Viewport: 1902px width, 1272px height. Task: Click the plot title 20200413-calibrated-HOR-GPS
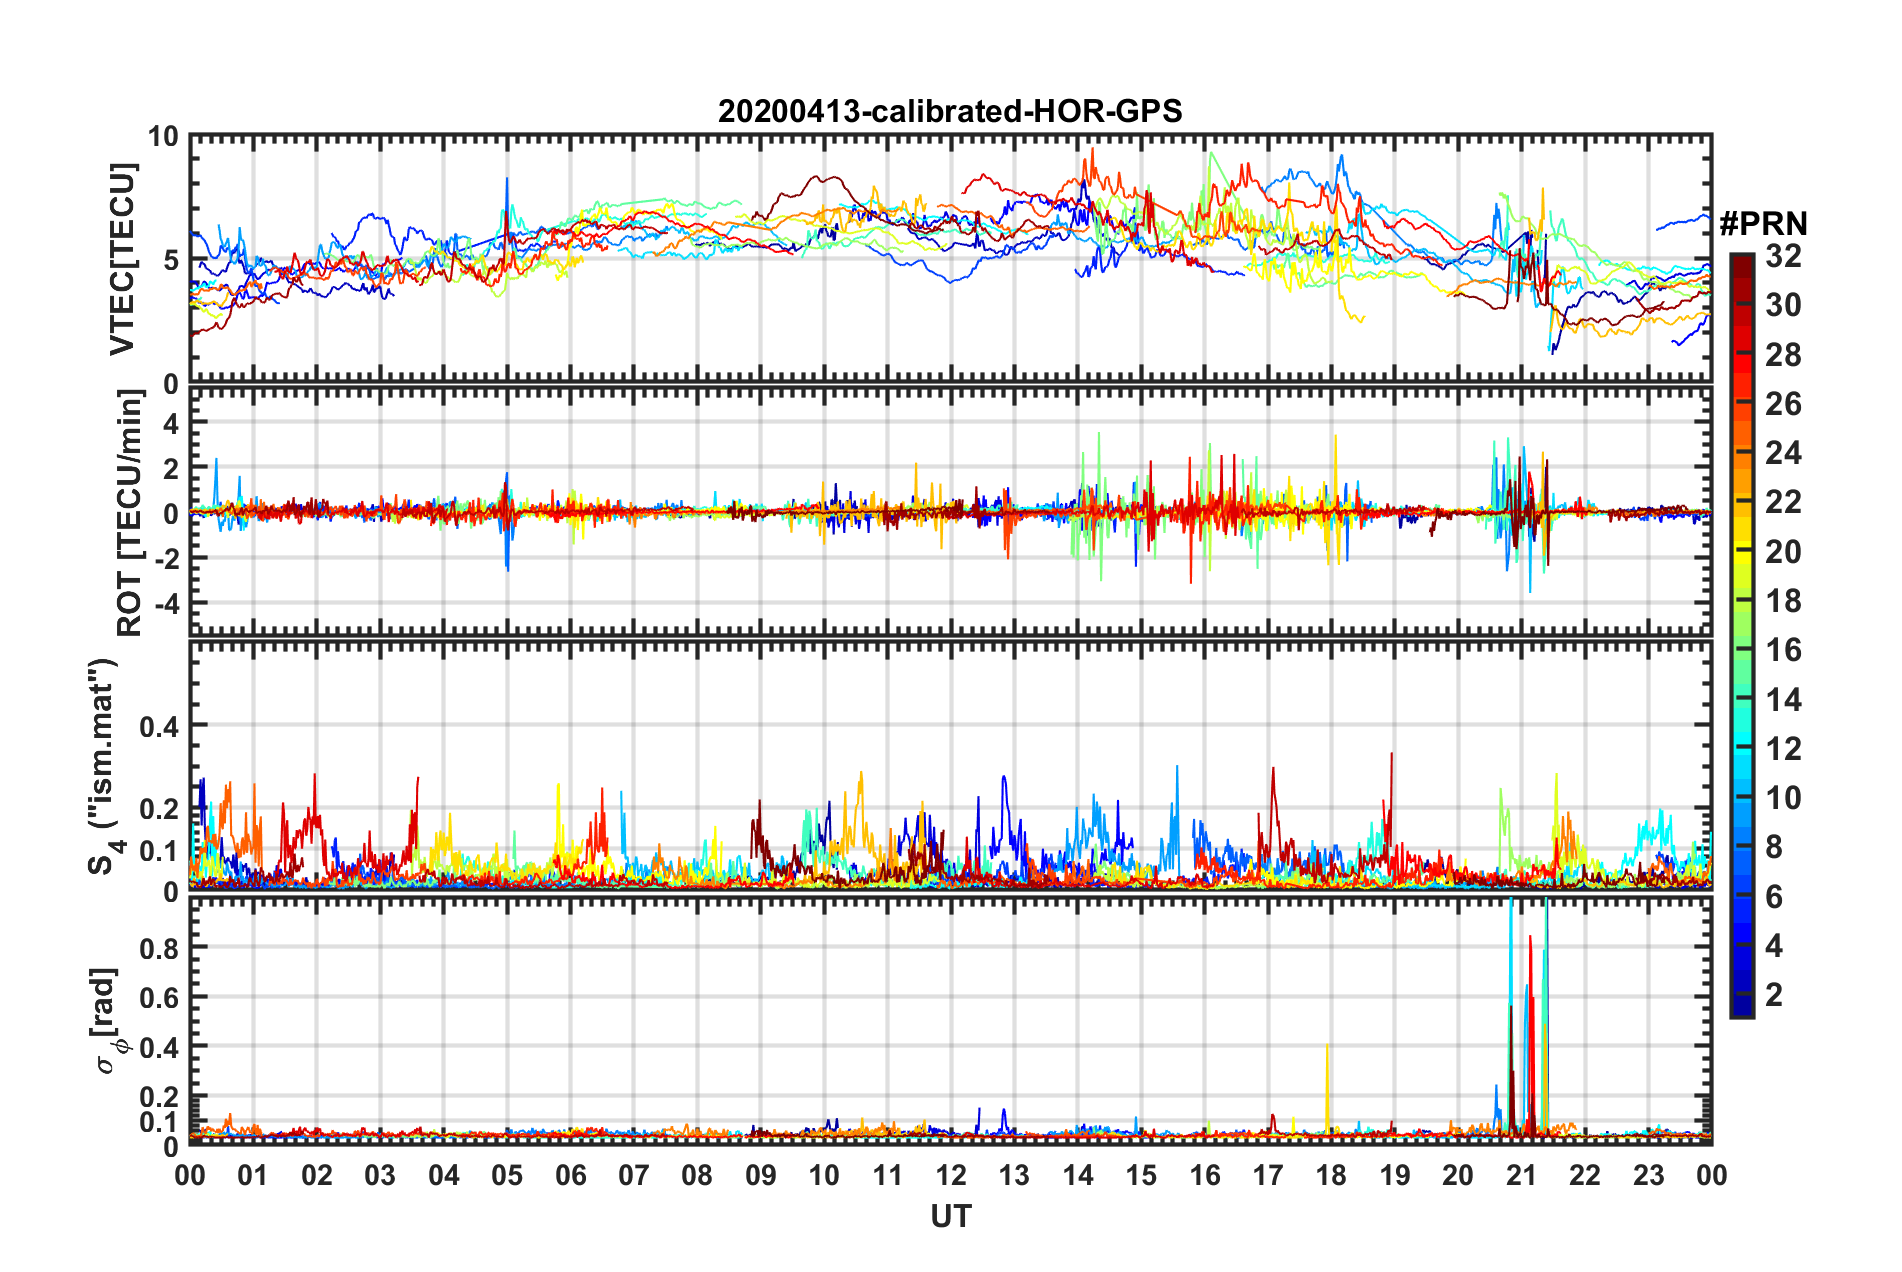tap(950, 111)
